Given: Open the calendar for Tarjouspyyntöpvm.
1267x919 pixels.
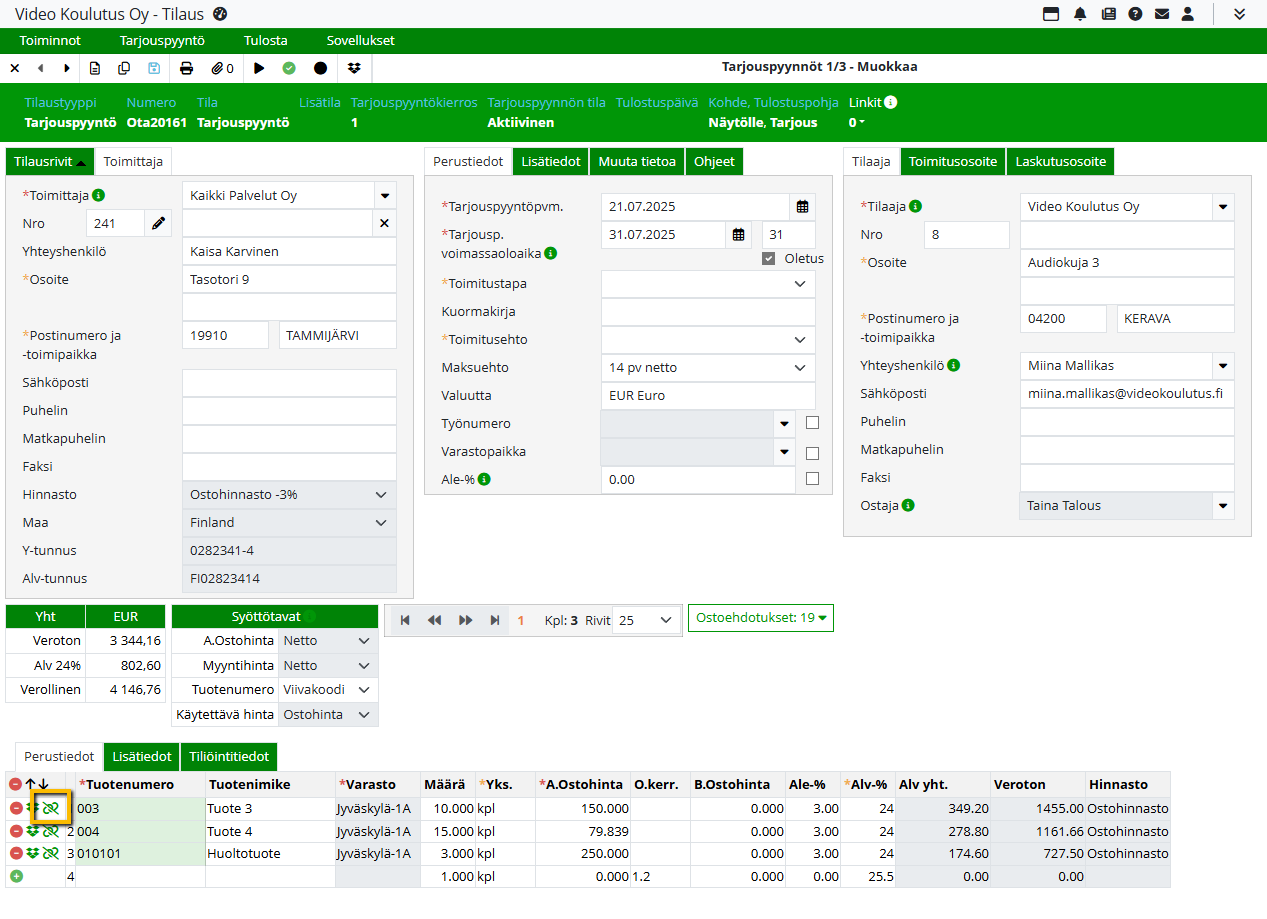Looking at the screenshot, I should tap(802, 207).
